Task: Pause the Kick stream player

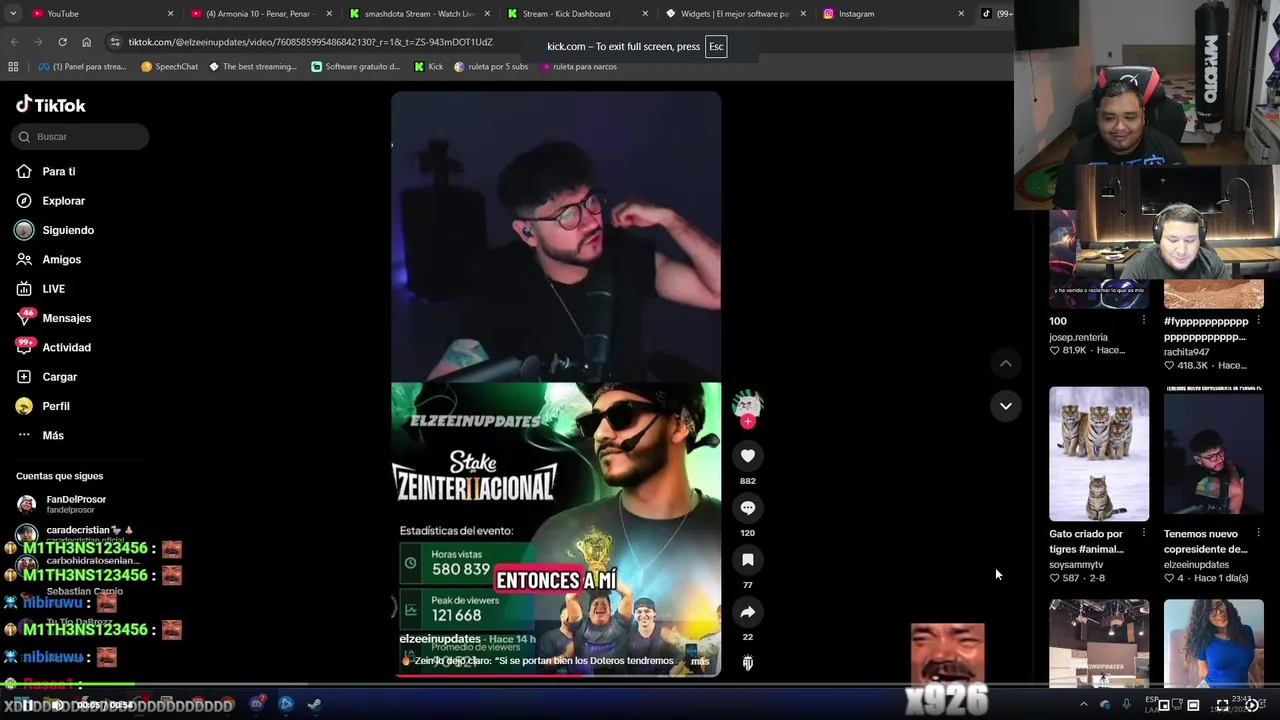Action: pyautogui.click(x=29, y=705)
